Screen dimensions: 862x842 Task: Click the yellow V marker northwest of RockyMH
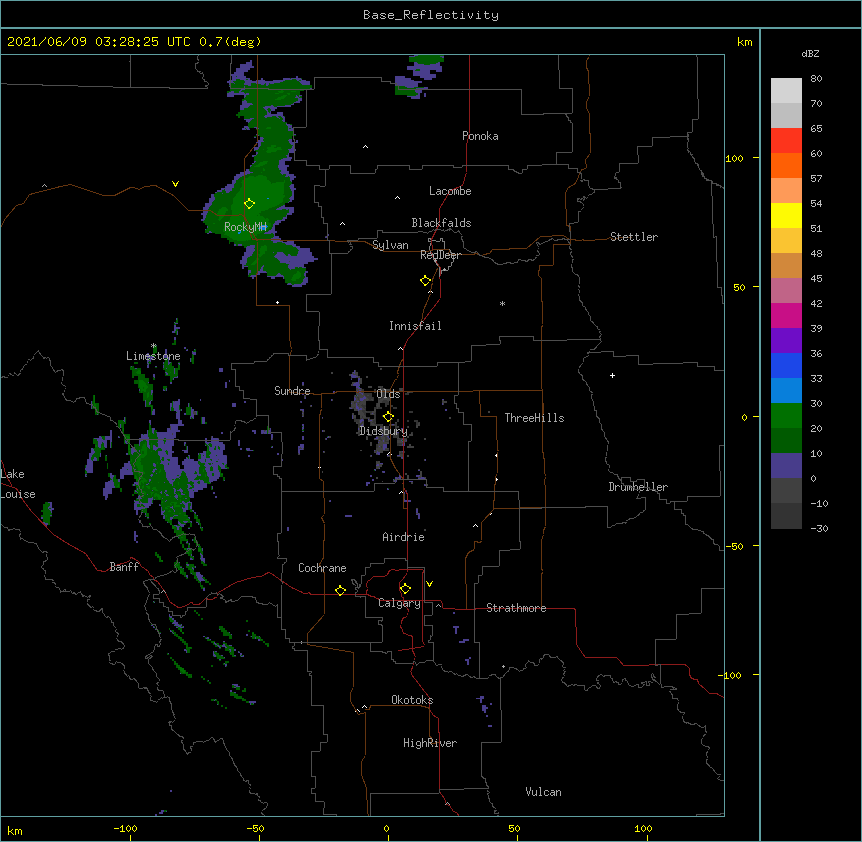coord(175,184)
